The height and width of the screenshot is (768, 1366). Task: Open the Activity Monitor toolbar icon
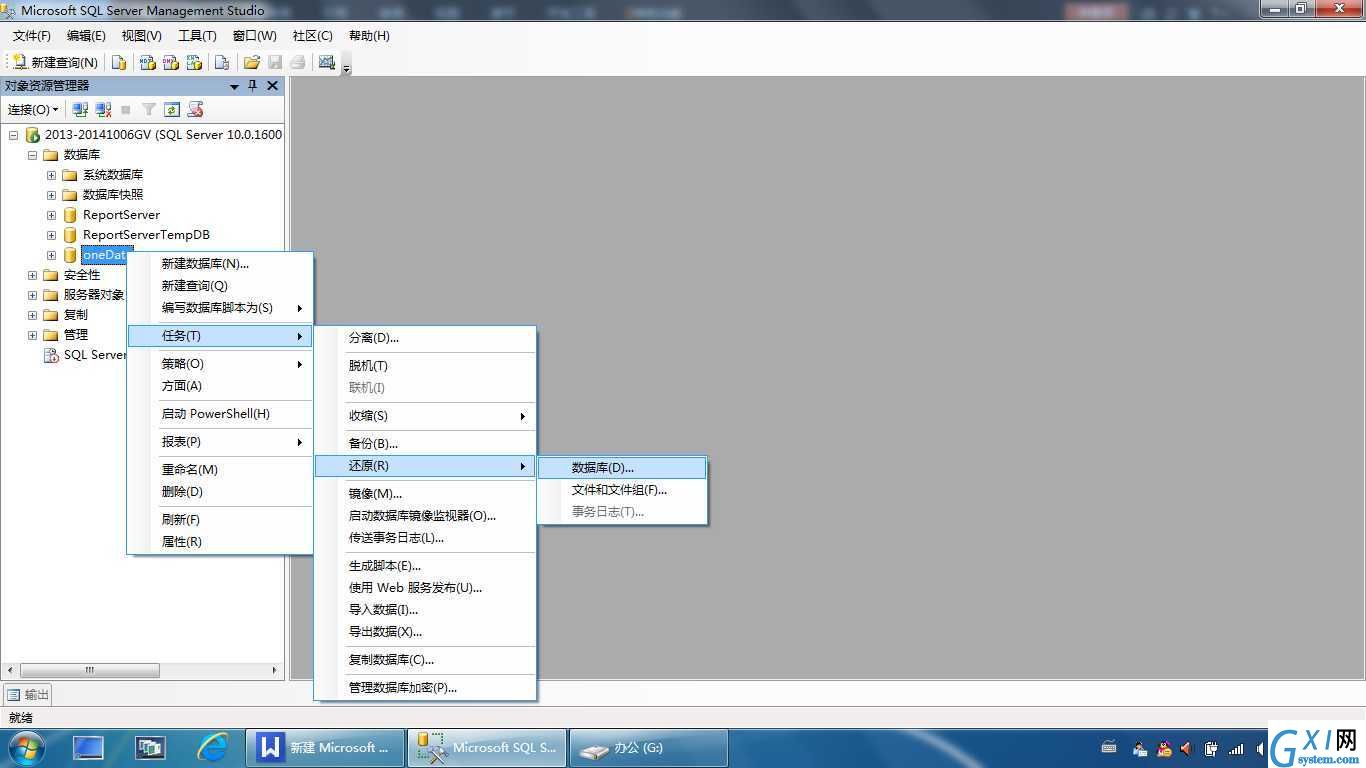326,62
